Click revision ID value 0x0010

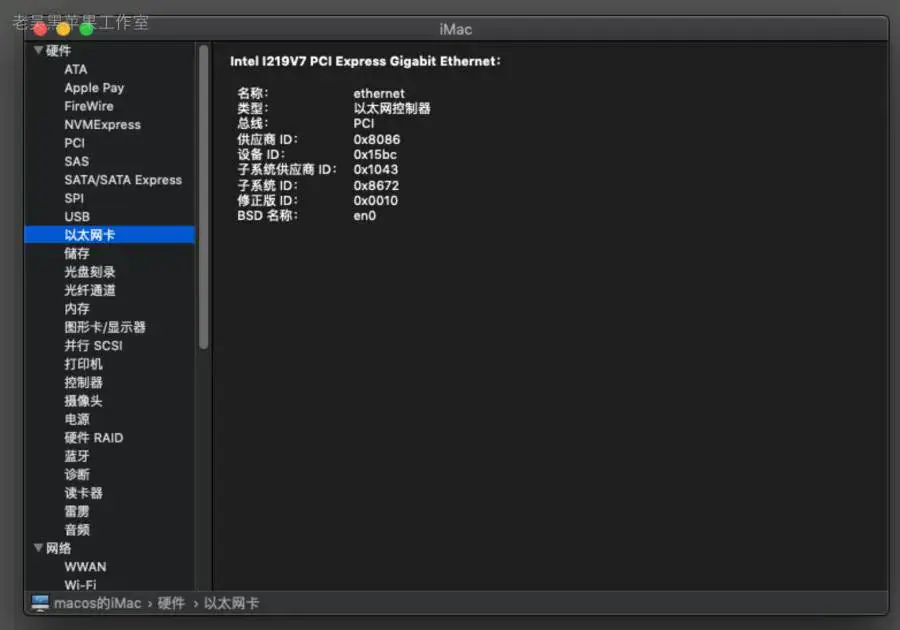point(375,200)
